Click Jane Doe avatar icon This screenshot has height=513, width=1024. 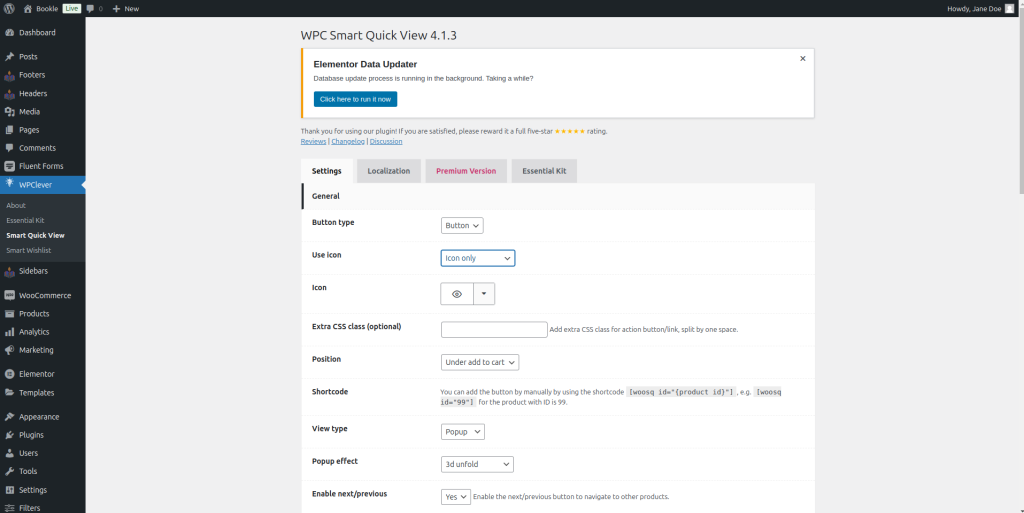1009,8
